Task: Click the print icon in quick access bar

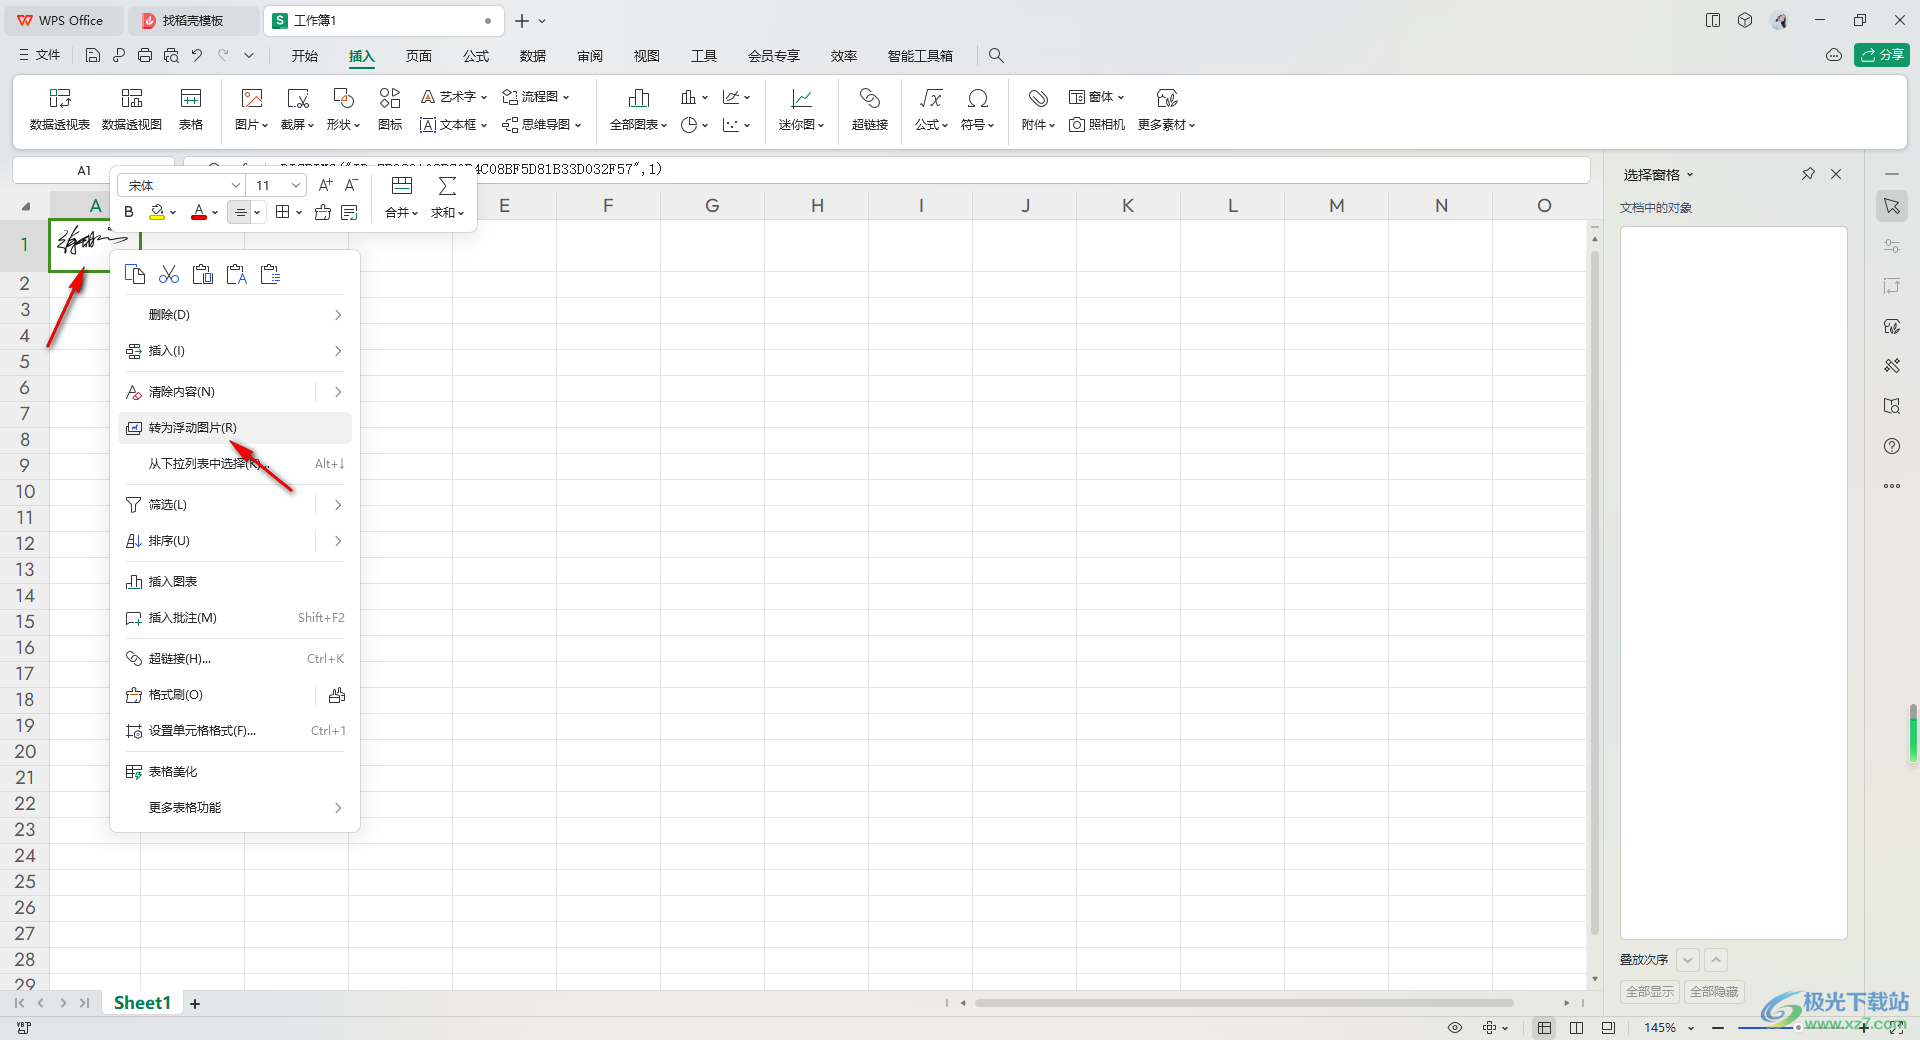Action: 145,56
